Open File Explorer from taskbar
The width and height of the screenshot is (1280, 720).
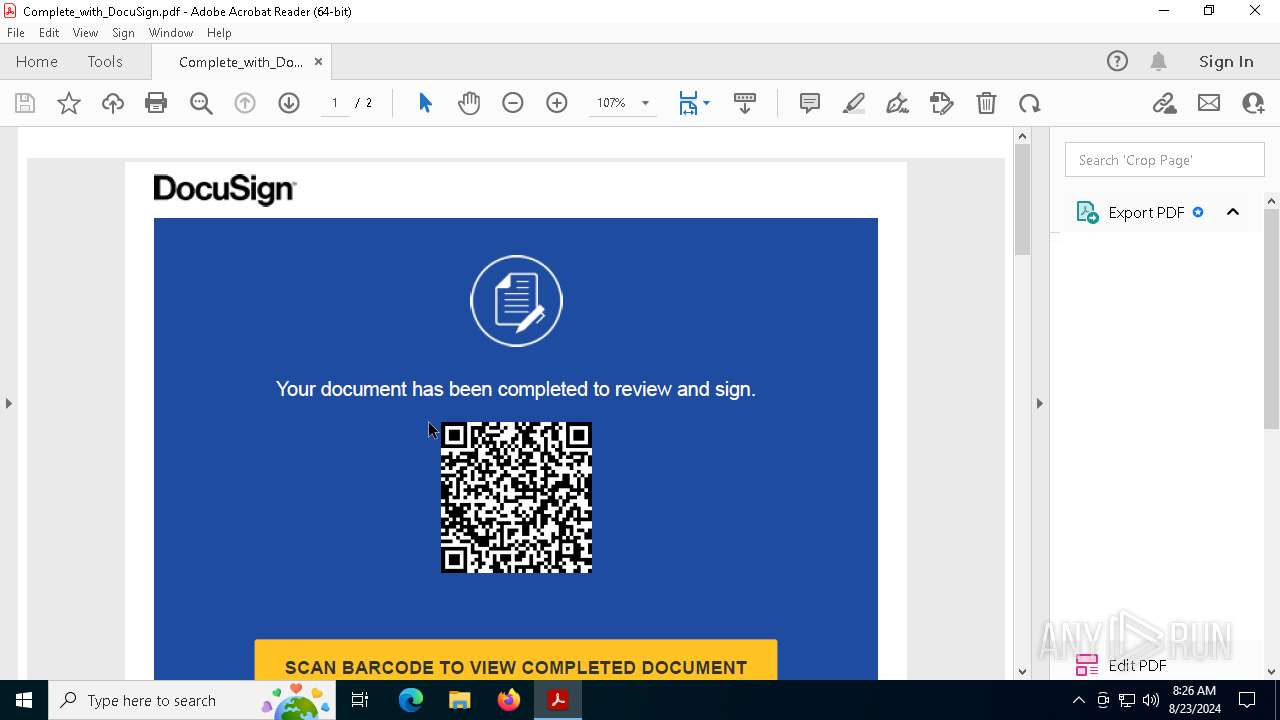[x=460, y=700]
